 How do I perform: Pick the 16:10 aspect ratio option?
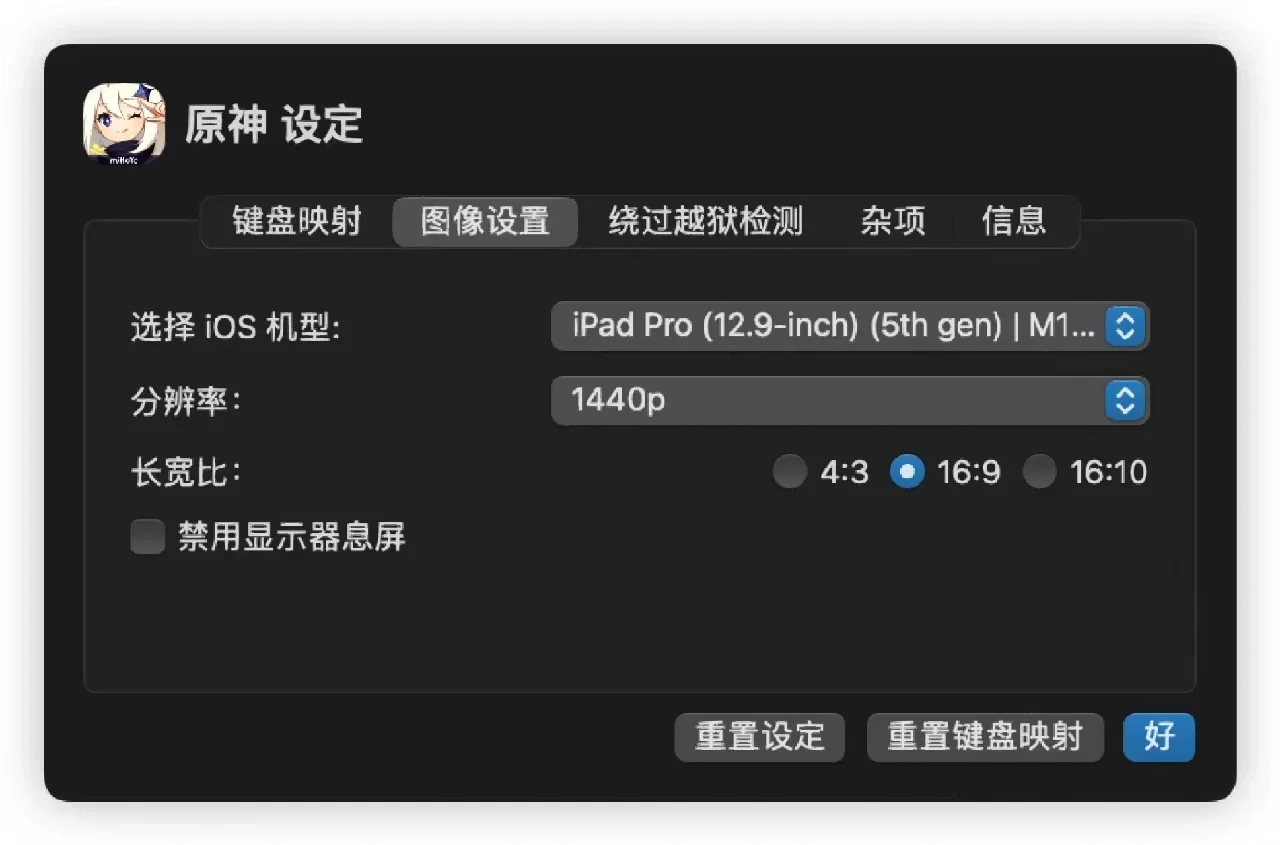(1040, 472)
